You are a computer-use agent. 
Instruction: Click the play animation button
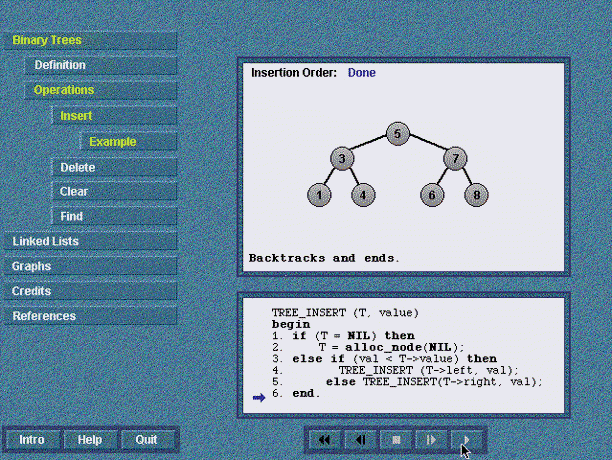[x=467, y=440]
